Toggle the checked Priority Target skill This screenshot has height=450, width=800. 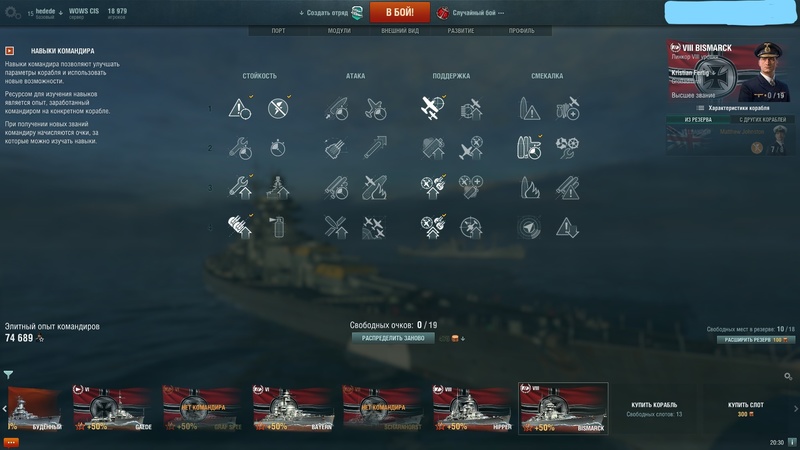coord(240,108)
